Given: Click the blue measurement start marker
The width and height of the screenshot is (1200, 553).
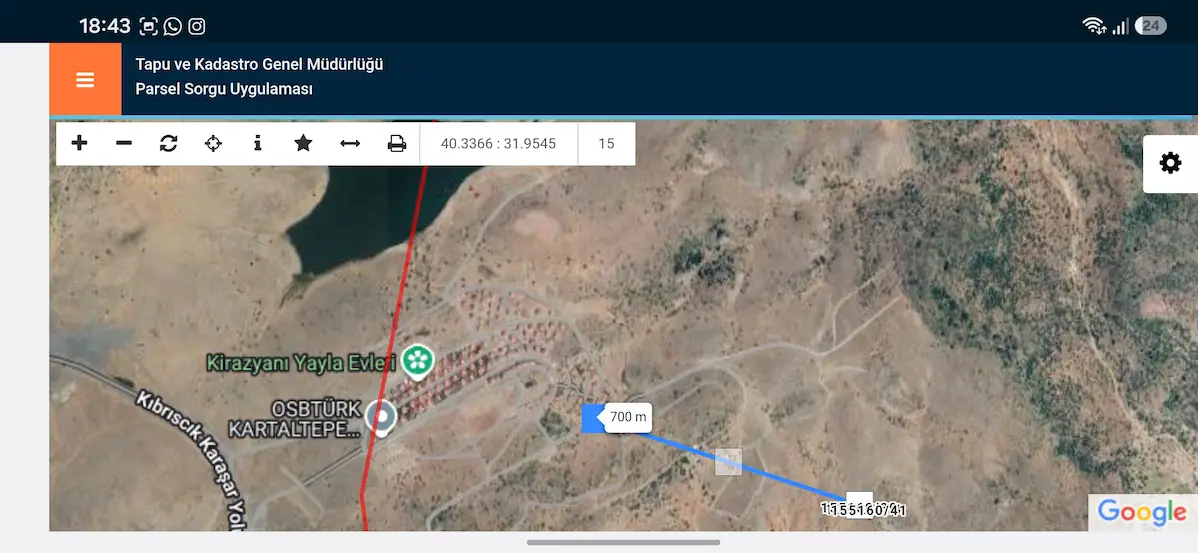Looking at the screenshot, I should [x=593, y=418].
